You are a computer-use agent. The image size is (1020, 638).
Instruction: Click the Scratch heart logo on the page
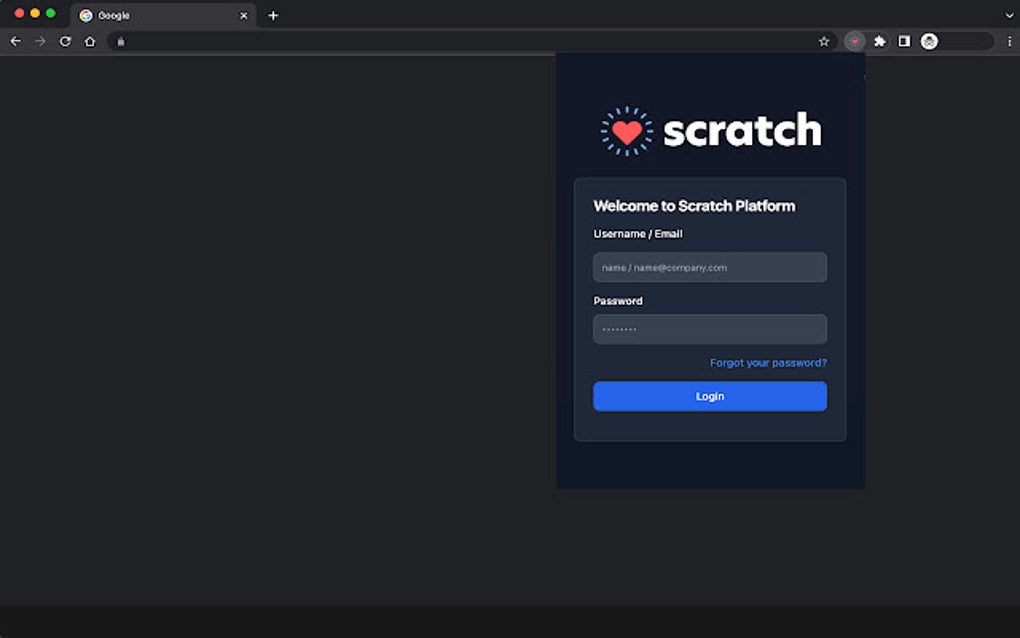point(626,129)
